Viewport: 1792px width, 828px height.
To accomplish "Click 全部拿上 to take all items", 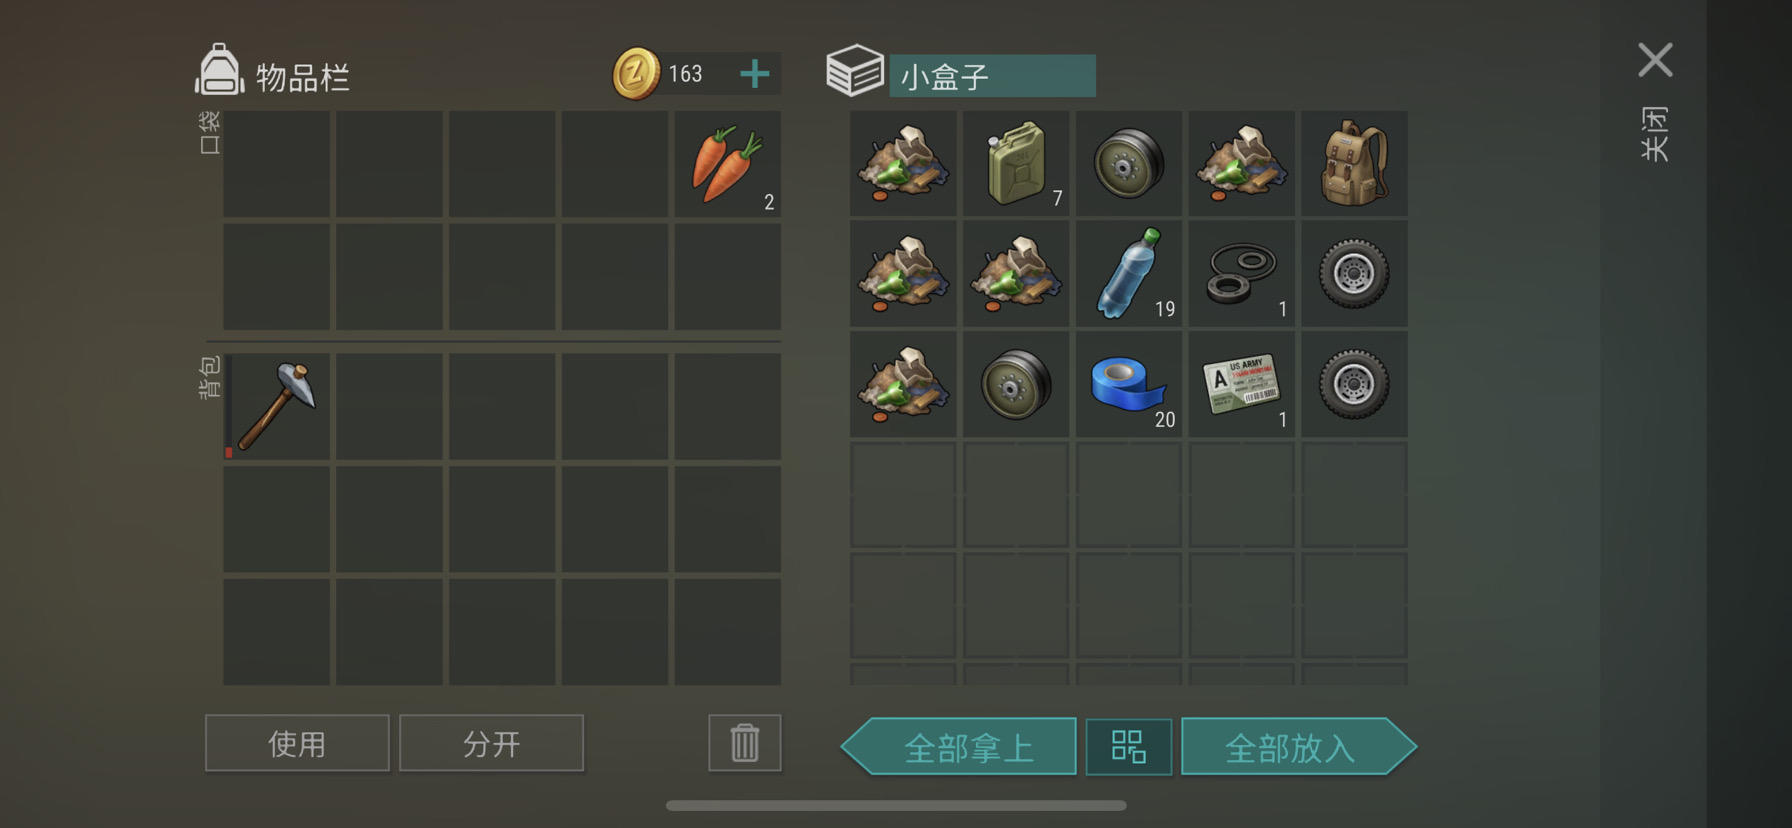I will pos(959,747).
